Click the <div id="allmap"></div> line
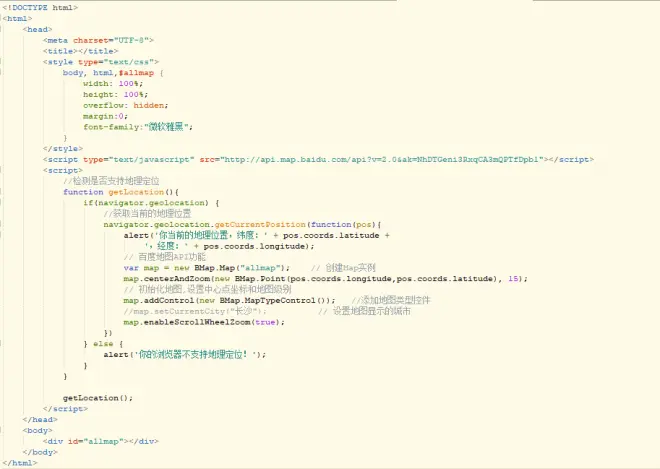The image size is (660, 469). pos(101,441)
